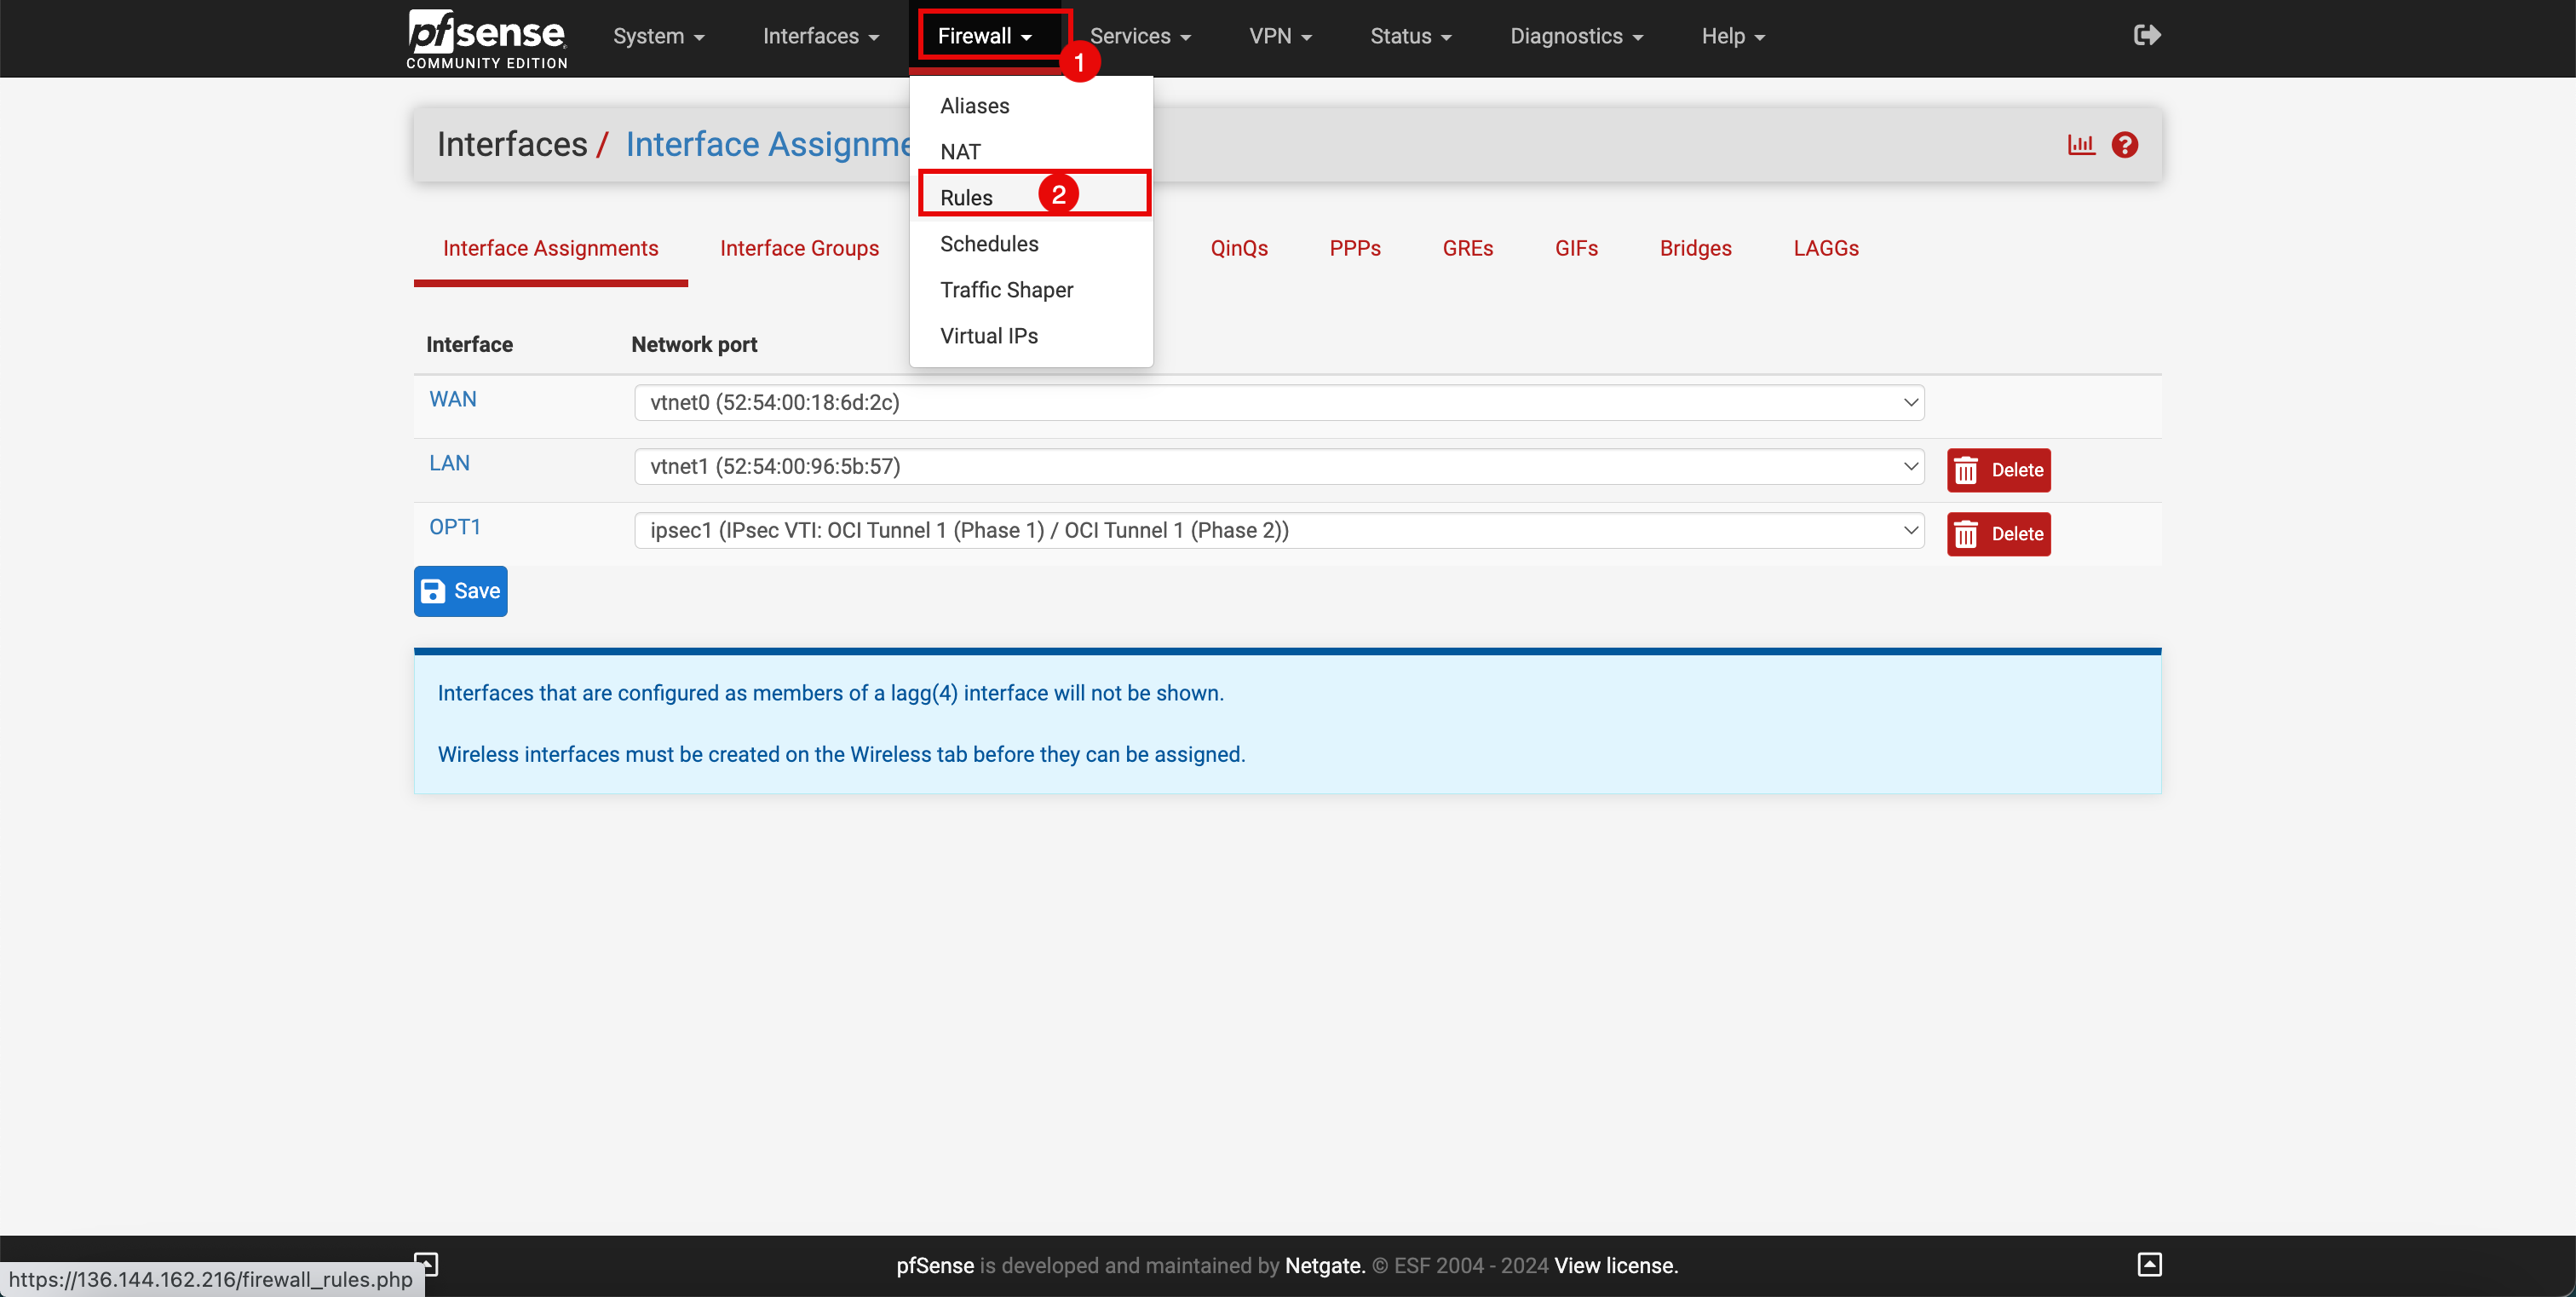This screenshot has width=2576, height=1297.
Task: Click the logout/exit icon top right
Action: (x=2146, y=35)
